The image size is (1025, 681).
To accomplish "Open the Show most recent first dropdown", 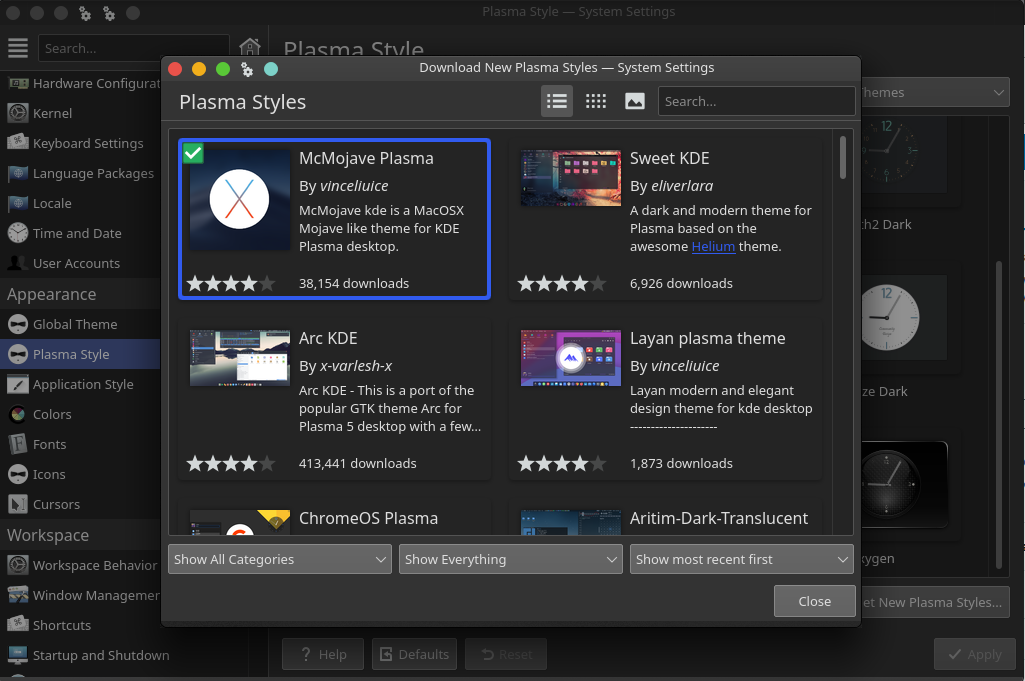I will (x=742, y=559).
